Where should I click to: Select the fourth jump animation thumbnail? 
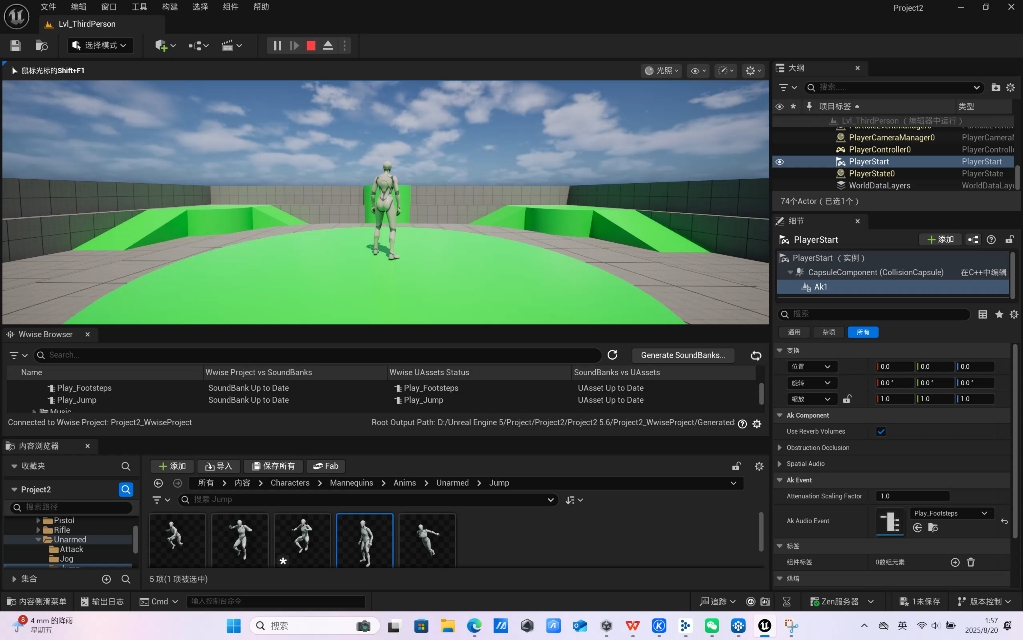pos(365,540)
